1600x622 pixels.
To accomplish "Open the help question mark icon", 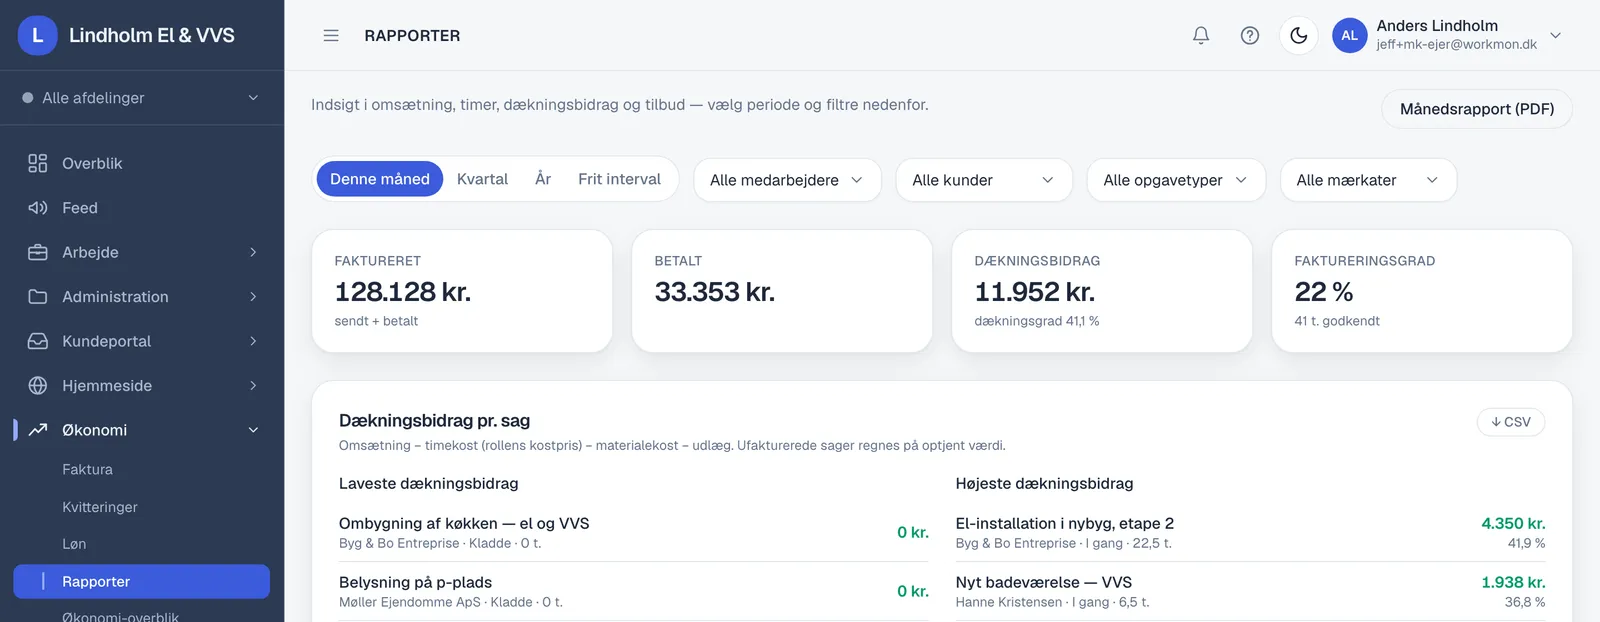I will (1250, 36).
